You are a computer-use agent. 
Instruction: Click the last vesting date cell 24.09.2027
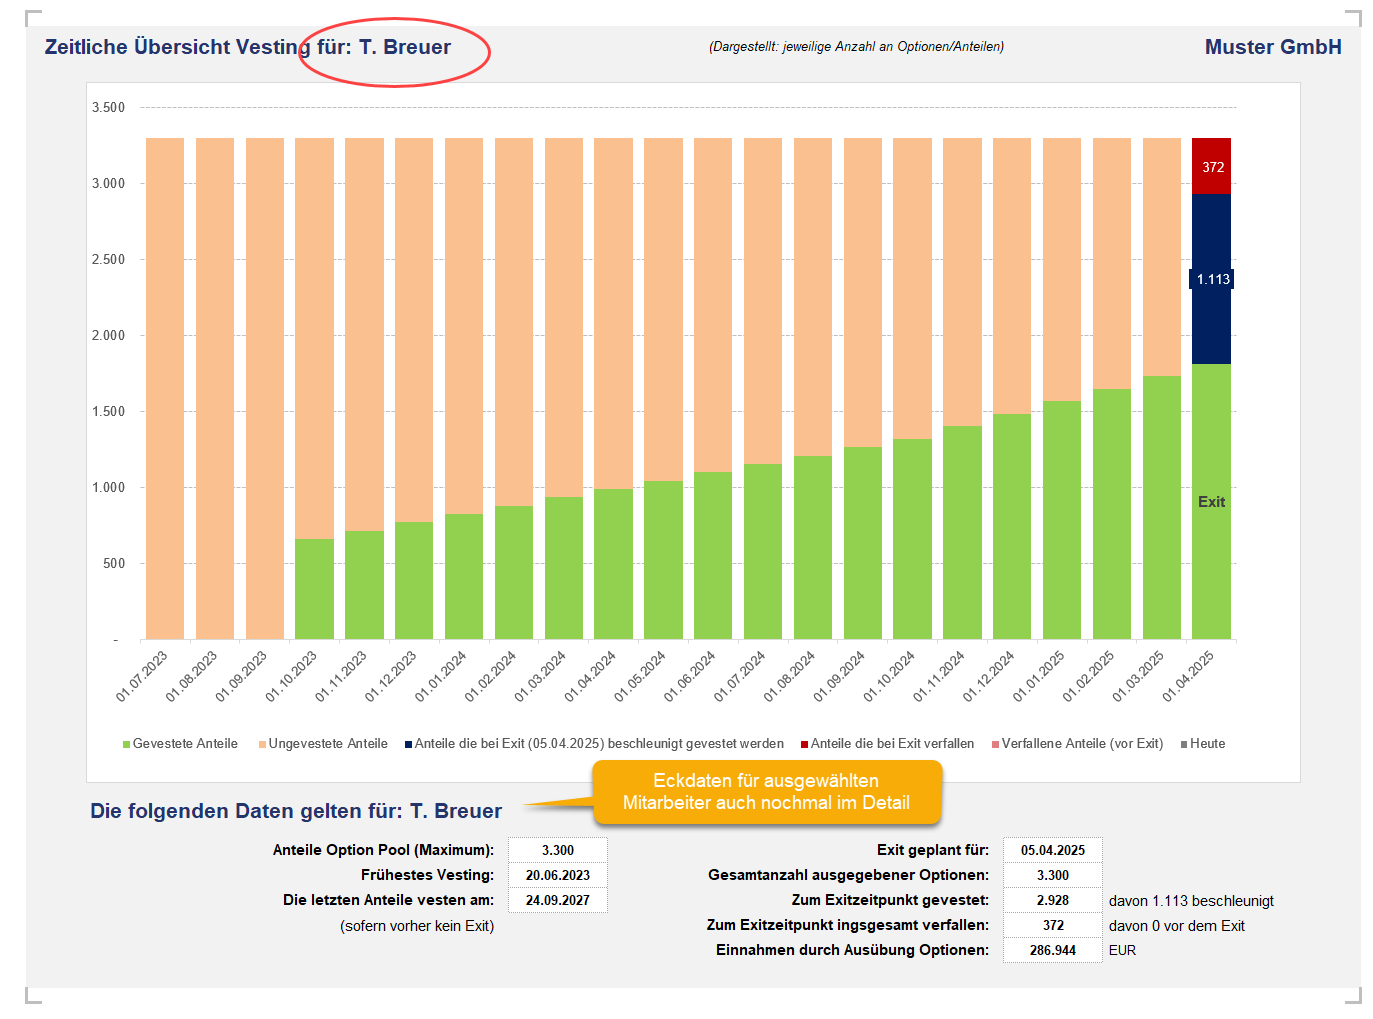click(557, 900)
